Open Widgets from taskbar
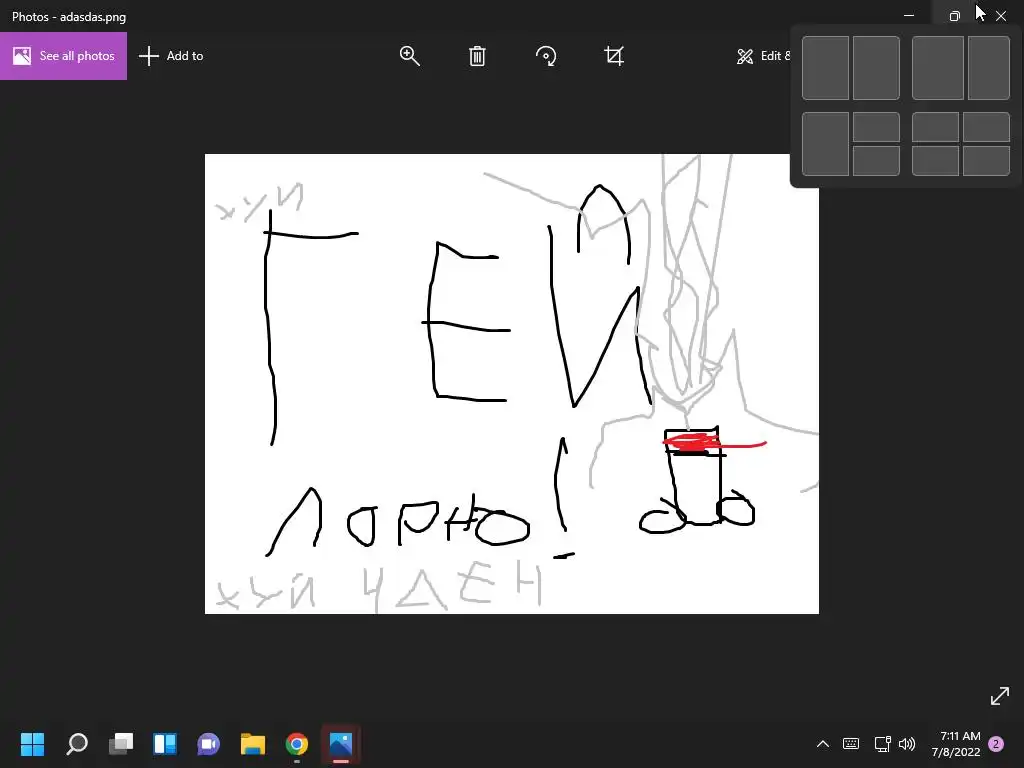1024x768 pixels. 165,744
